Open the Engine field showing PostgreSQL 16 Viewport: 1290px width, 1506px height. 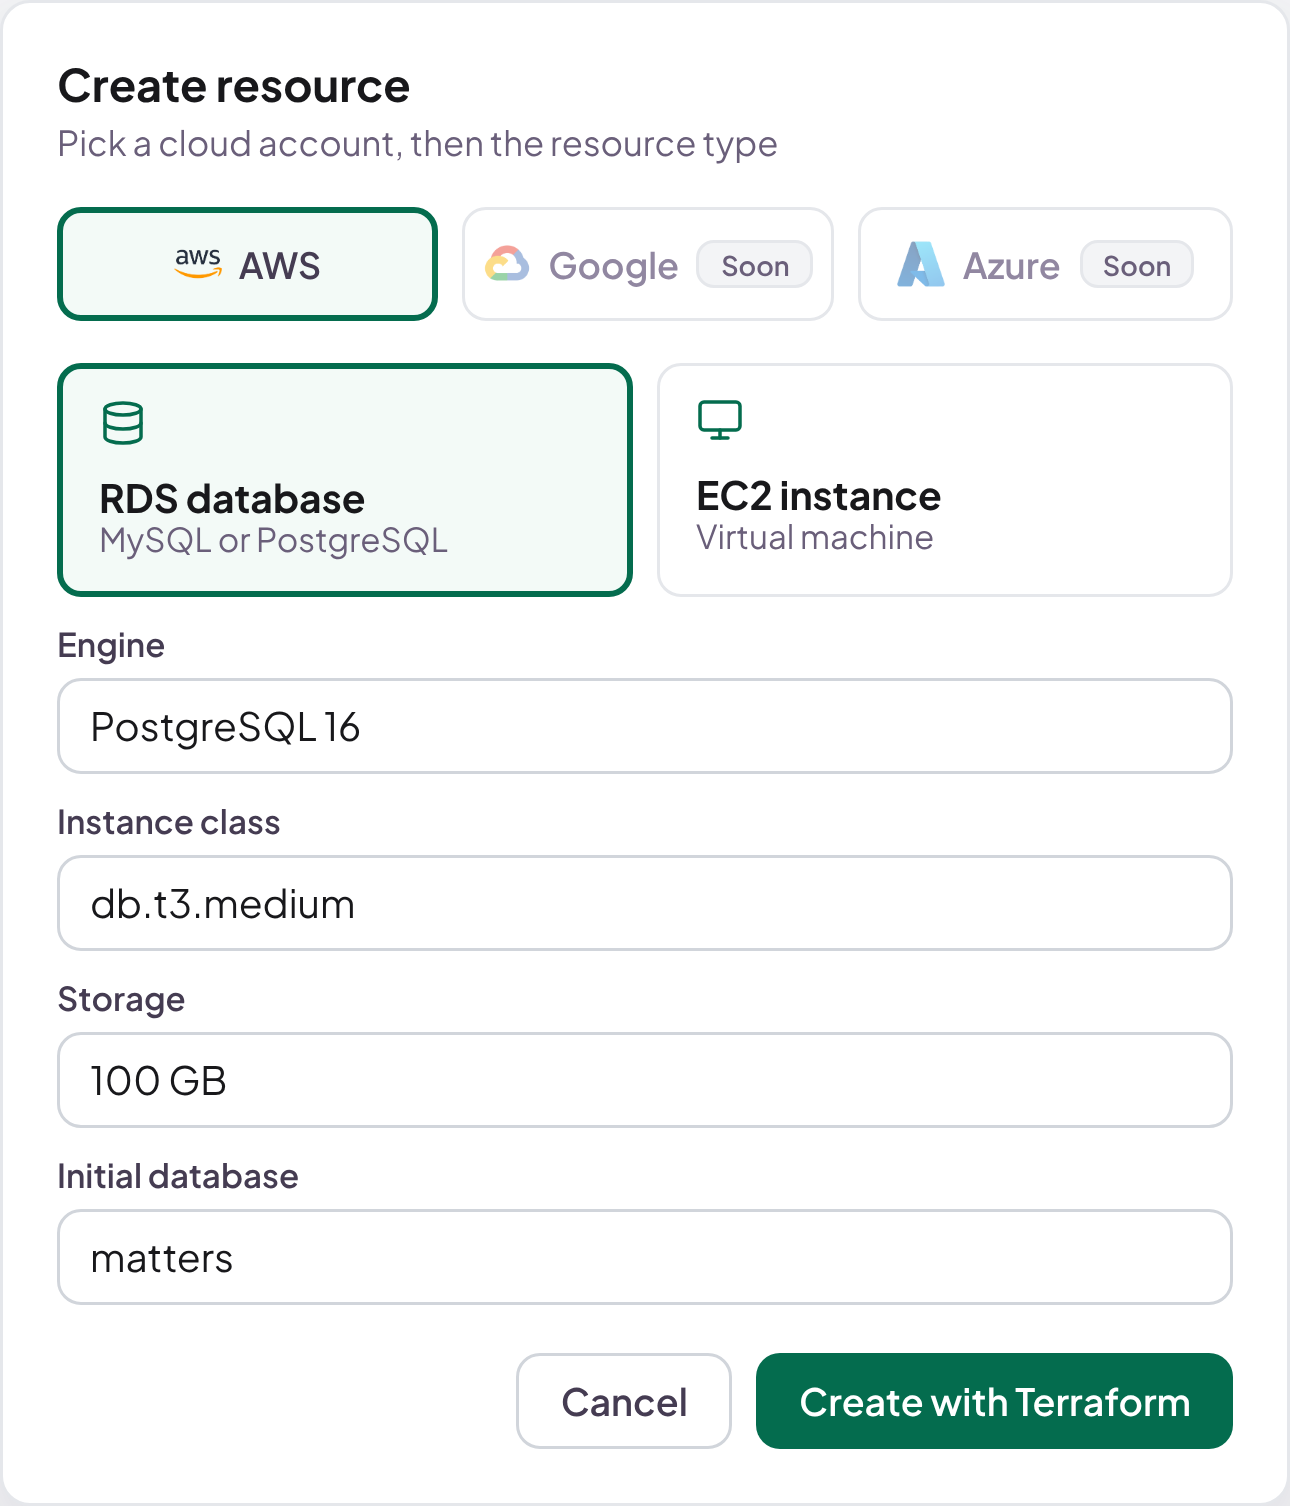pyautogui.click(x=645, y=726)
